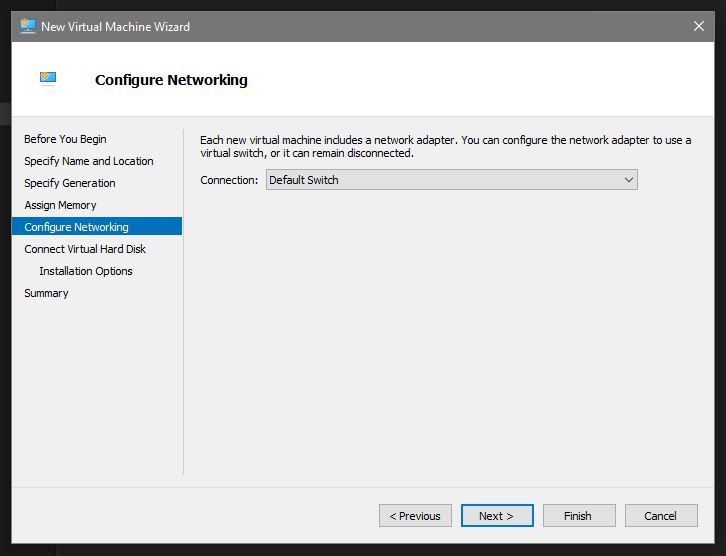Click the Previous button
This screenshot has width=726, height=556.
pos(415,516)
